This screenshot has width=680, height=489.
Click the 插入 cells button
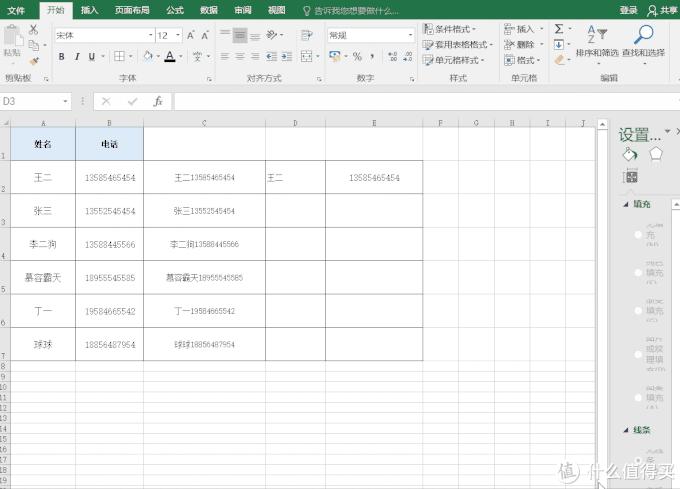(524, 29)
